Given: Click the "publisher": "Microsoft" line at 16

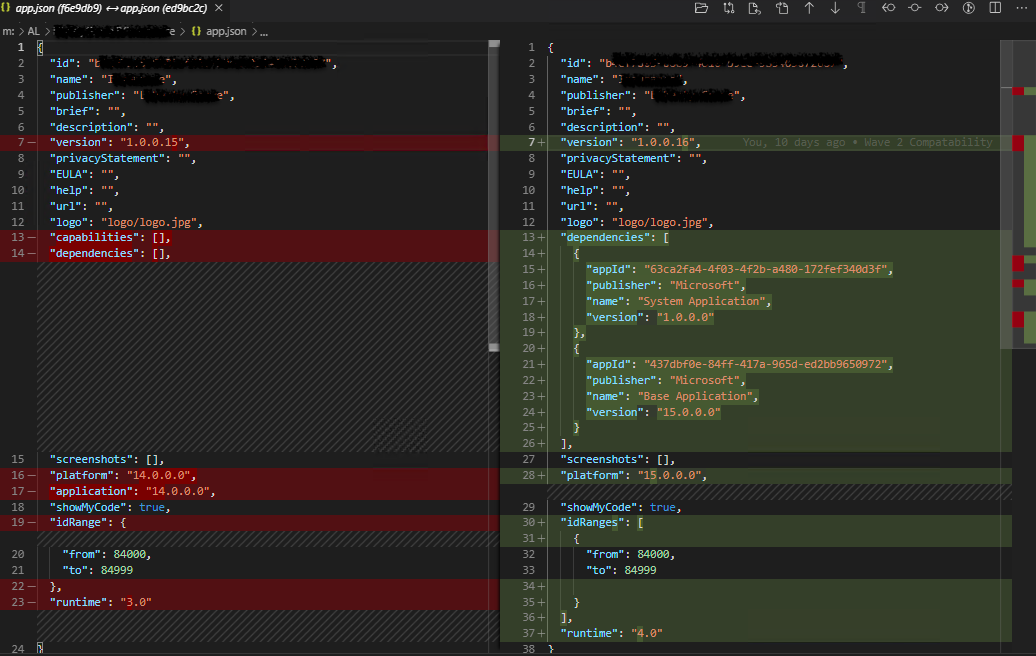Looking at the screenshot, I should click(666, 285).
